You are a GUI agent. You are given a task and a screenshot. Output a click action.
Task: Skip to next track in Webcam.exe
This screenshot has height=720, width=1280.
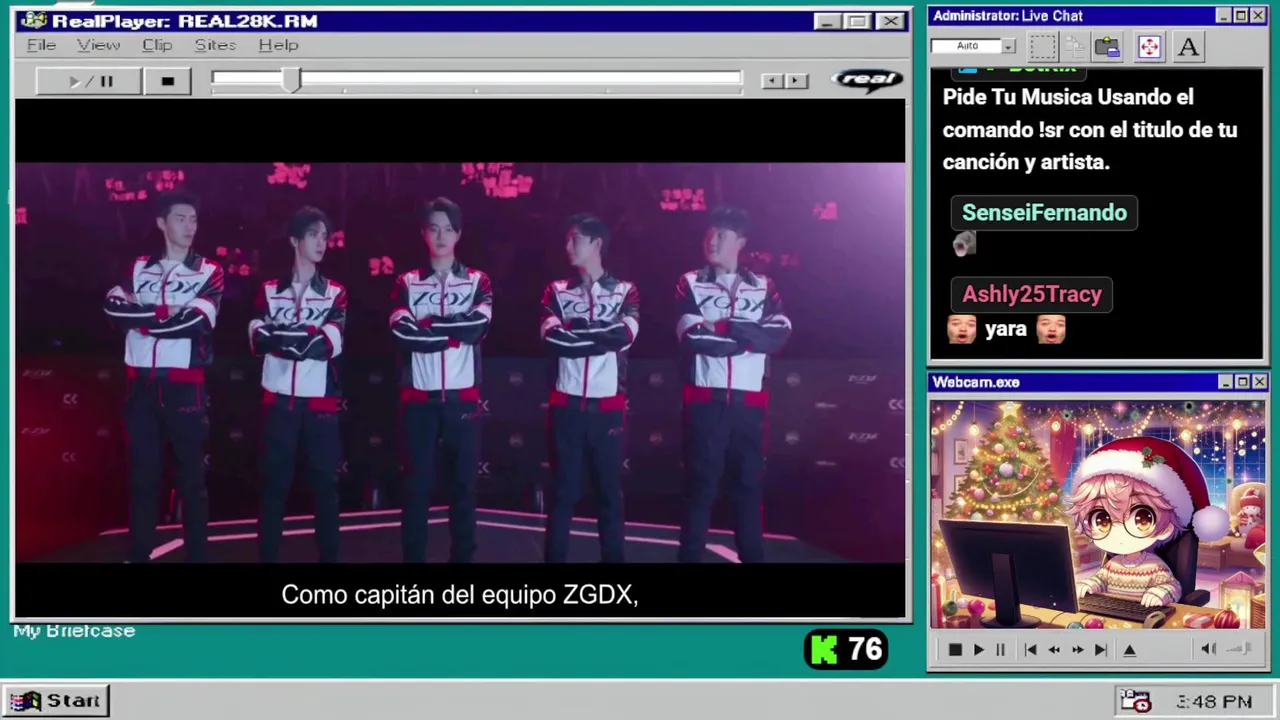[x=1100, y=650]
